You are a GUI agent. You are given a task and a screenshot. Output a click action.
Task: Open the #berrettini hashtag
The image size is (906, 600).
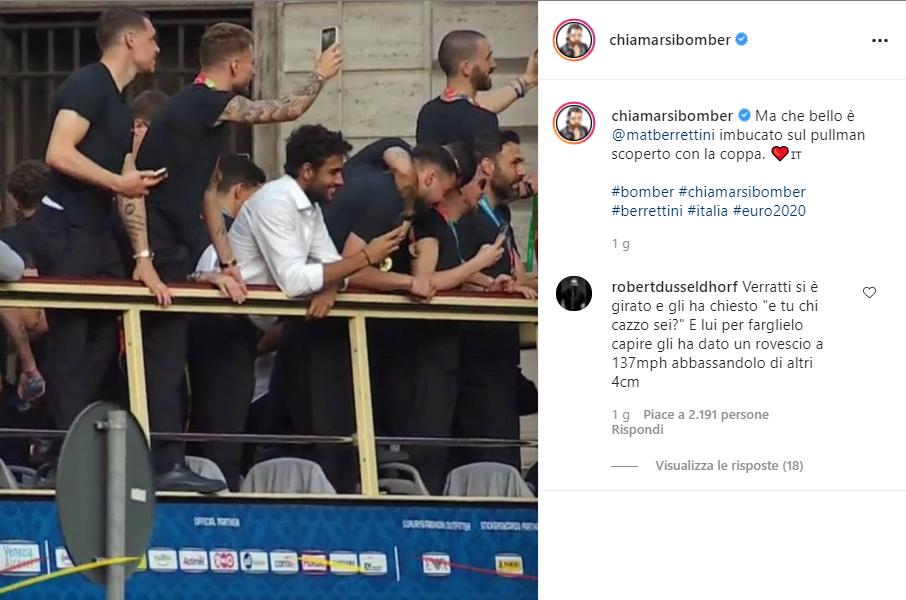click(x=647, y=211)
